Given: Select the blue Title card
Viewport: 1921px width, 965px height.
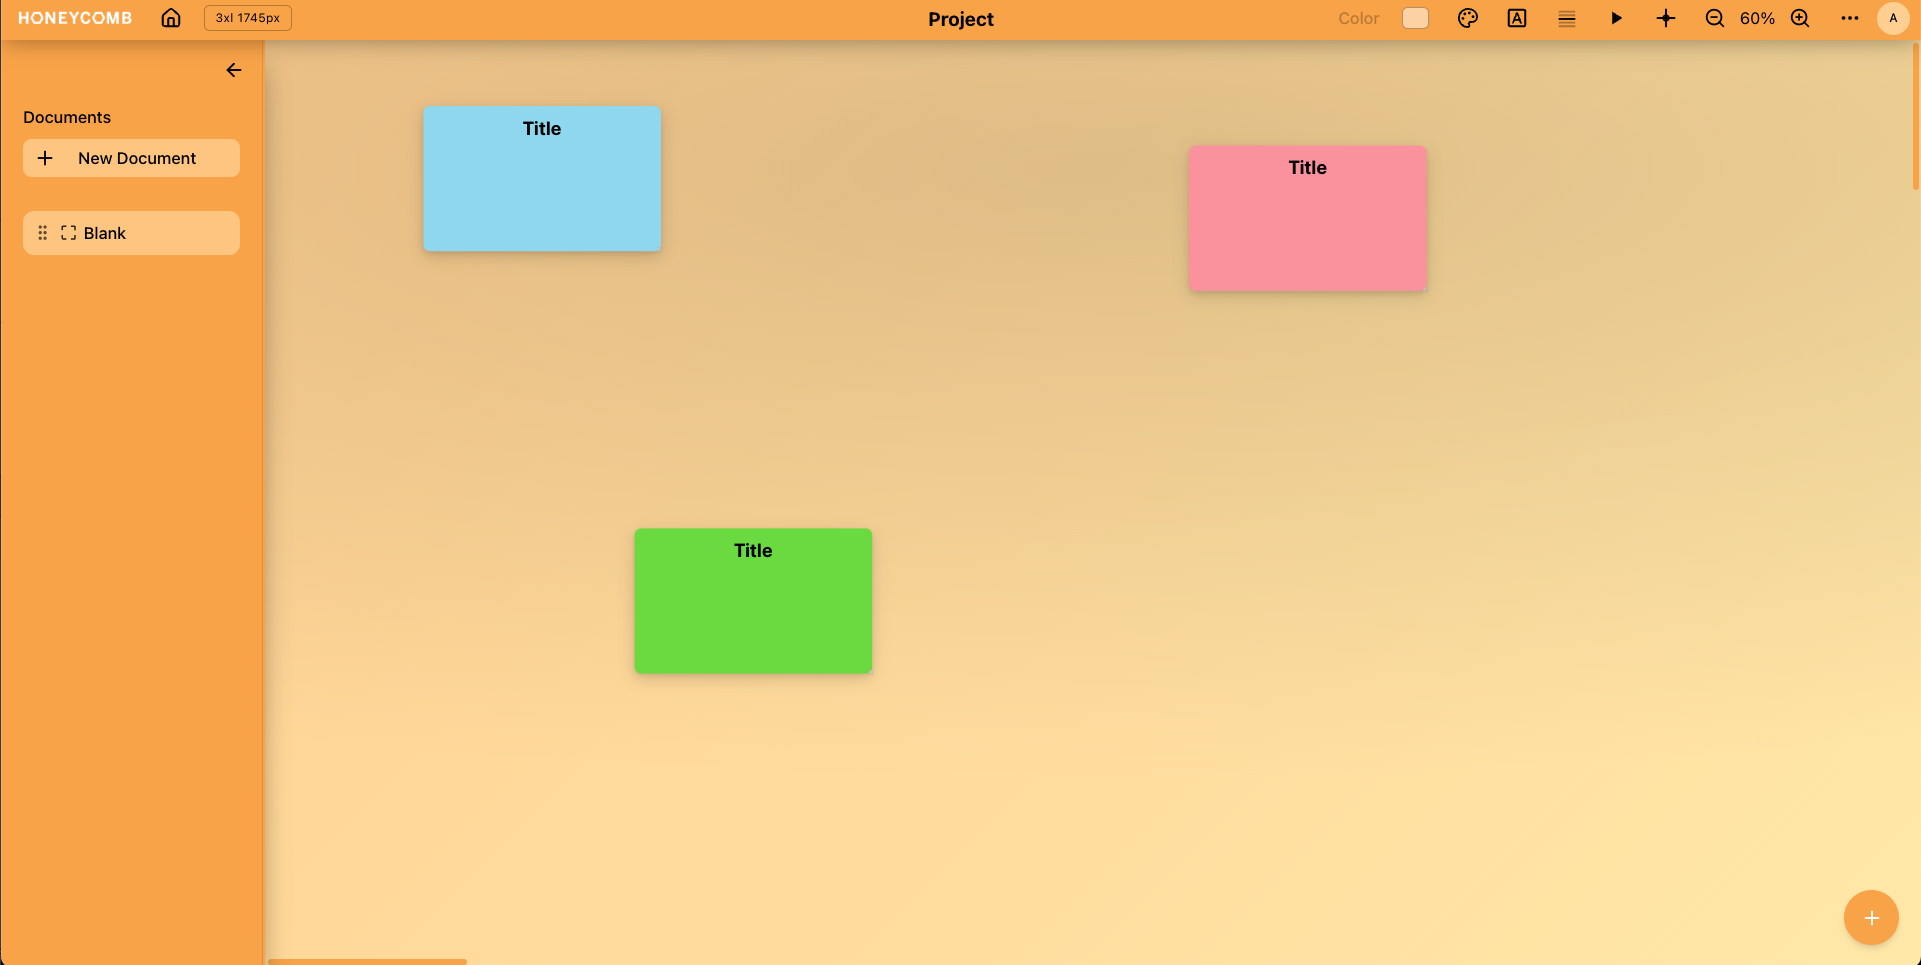Looking at the screenshot, I should [x=542, y=180].
